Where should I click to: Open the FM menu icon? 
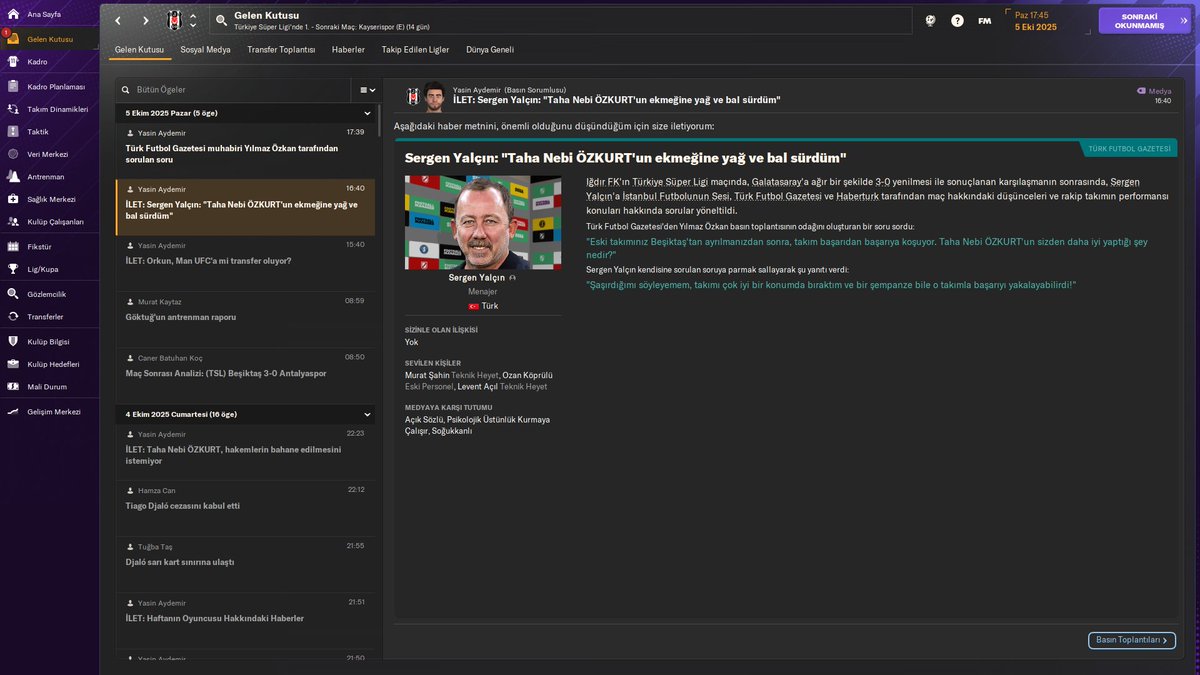pyautogui.click(x=985, y=21)
